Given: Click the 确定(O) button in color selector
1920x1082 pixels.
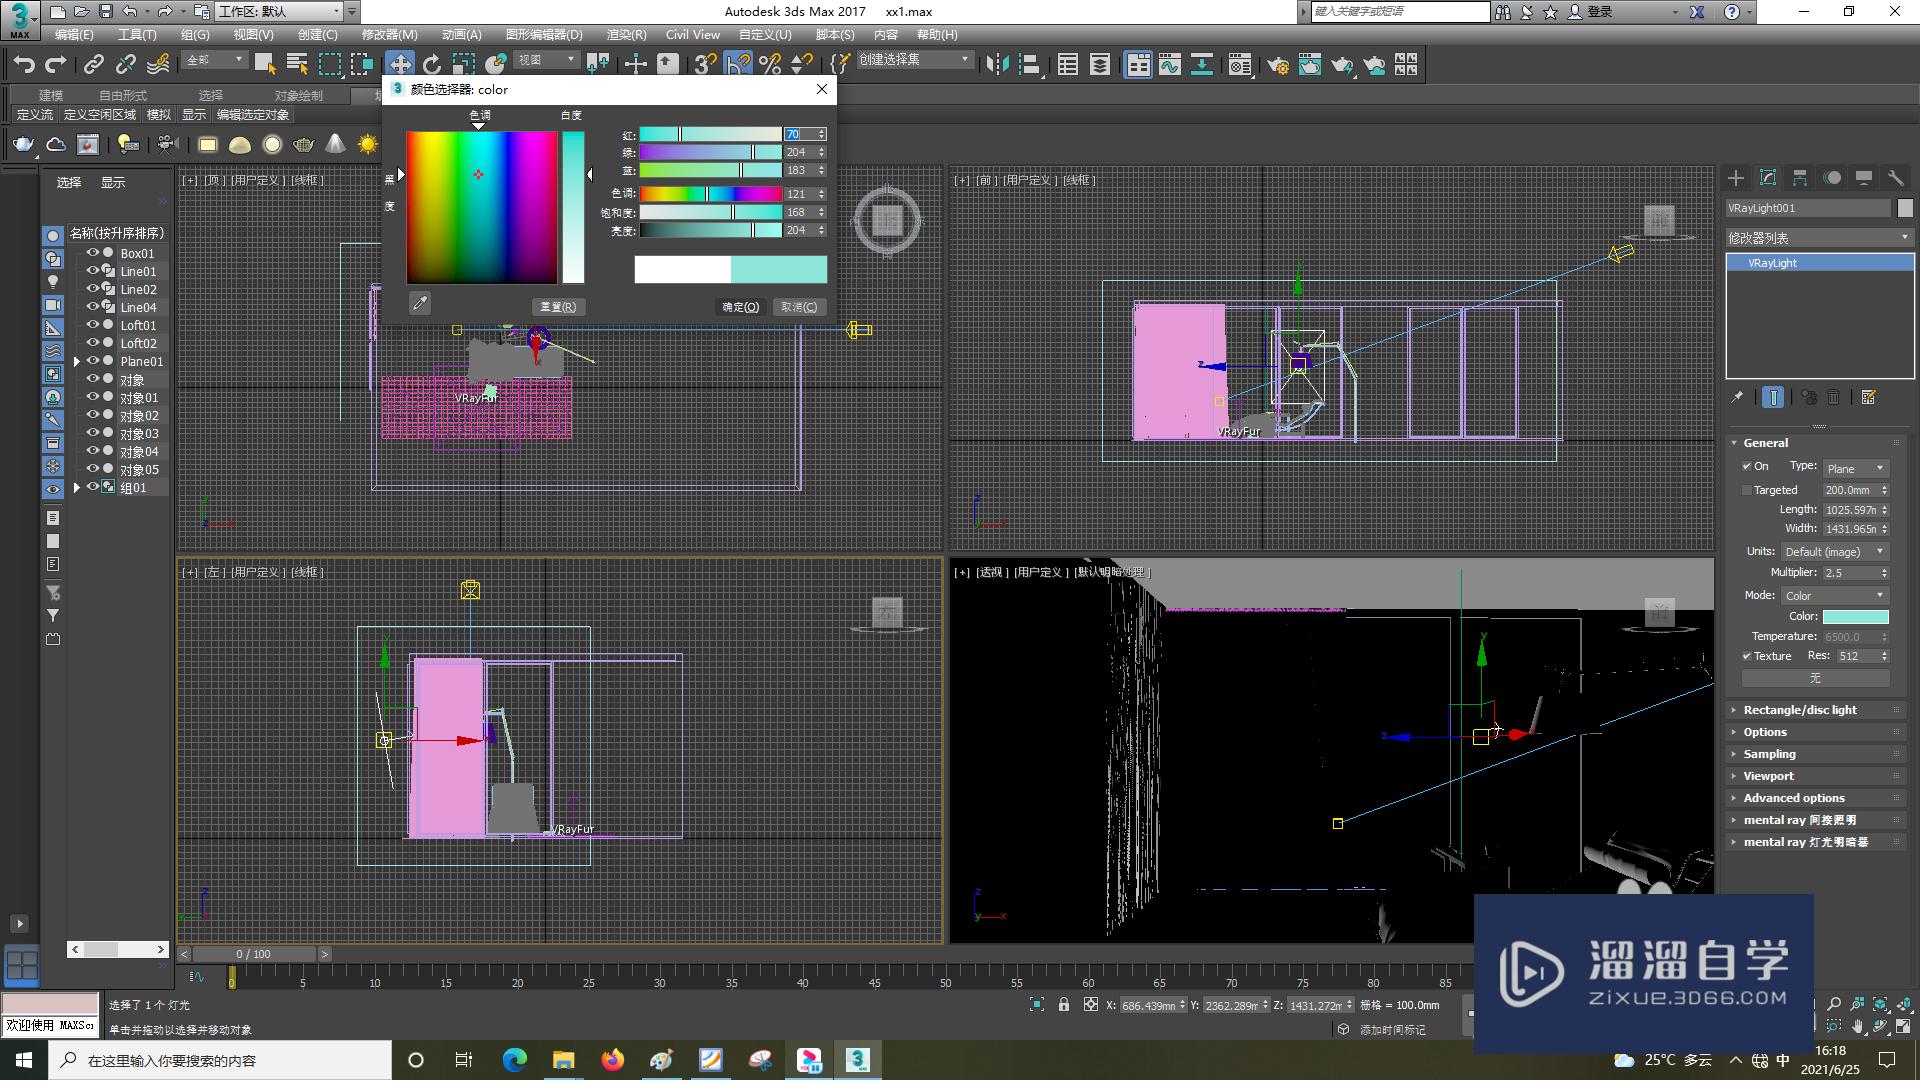Looking at the screenshot, I should [x=741, y=308].
